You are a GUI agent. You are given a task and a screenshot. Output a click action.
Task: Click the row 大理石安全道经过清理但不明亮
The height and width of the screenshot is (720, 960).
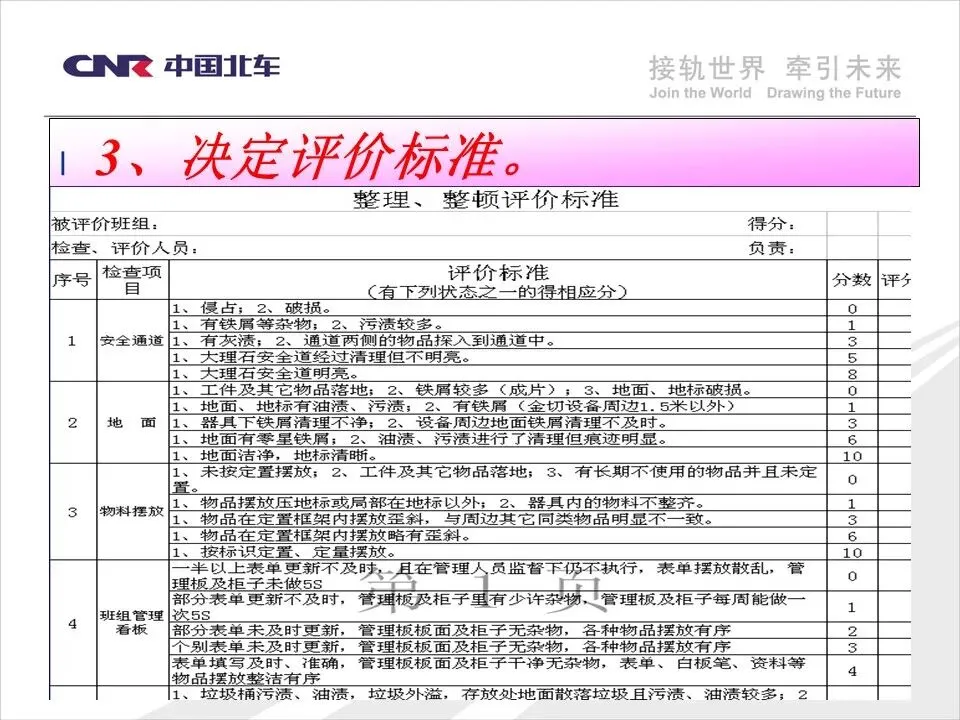498,357
